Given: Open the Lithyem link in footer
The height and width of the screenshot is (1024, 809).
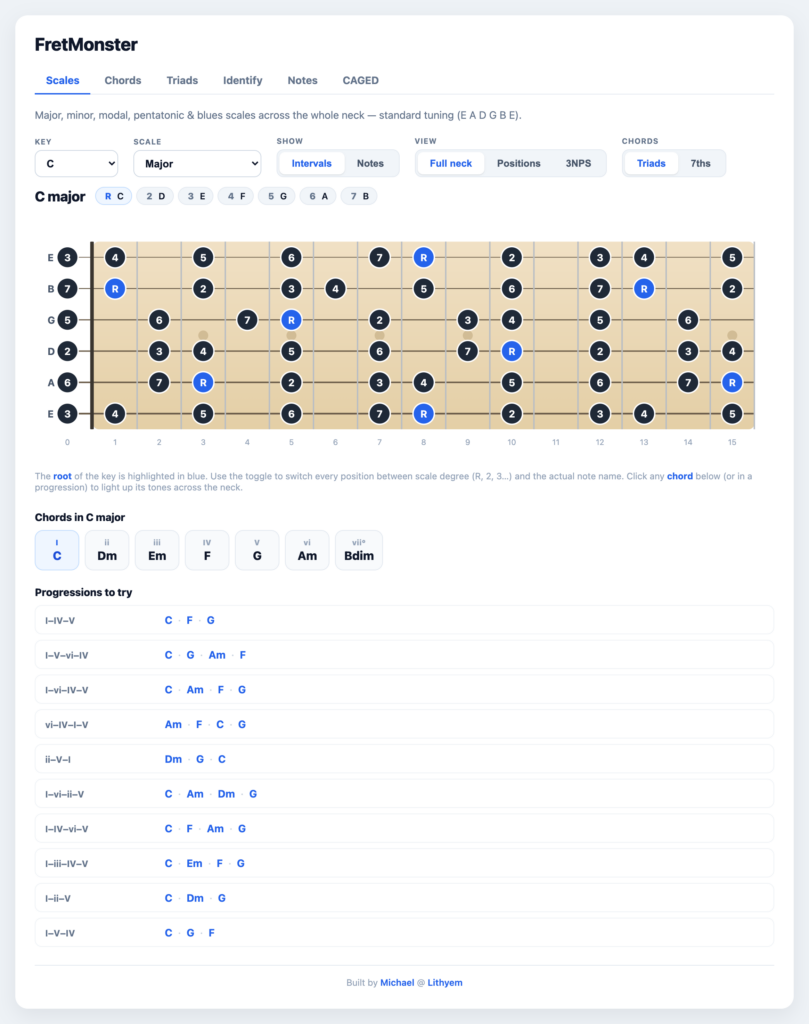Looking at the screenshot, I should point(445,983).
